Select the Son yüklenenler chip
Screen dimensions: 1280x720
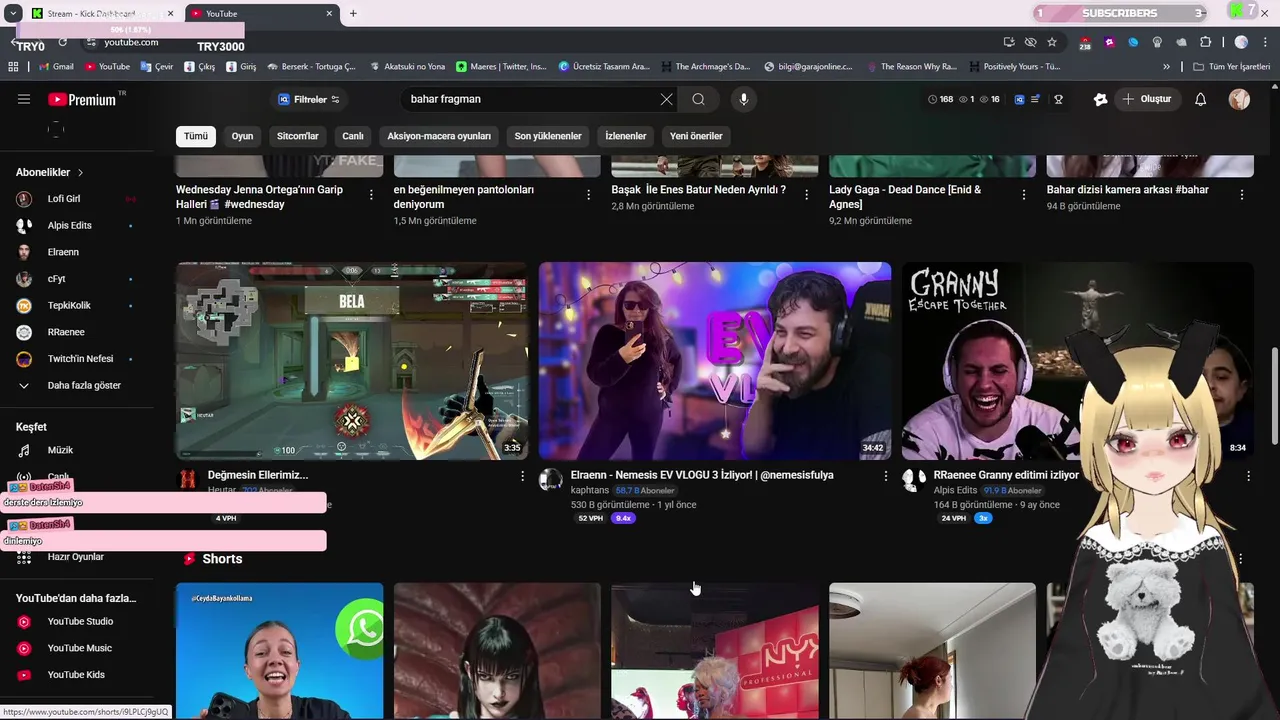point(548,136)
